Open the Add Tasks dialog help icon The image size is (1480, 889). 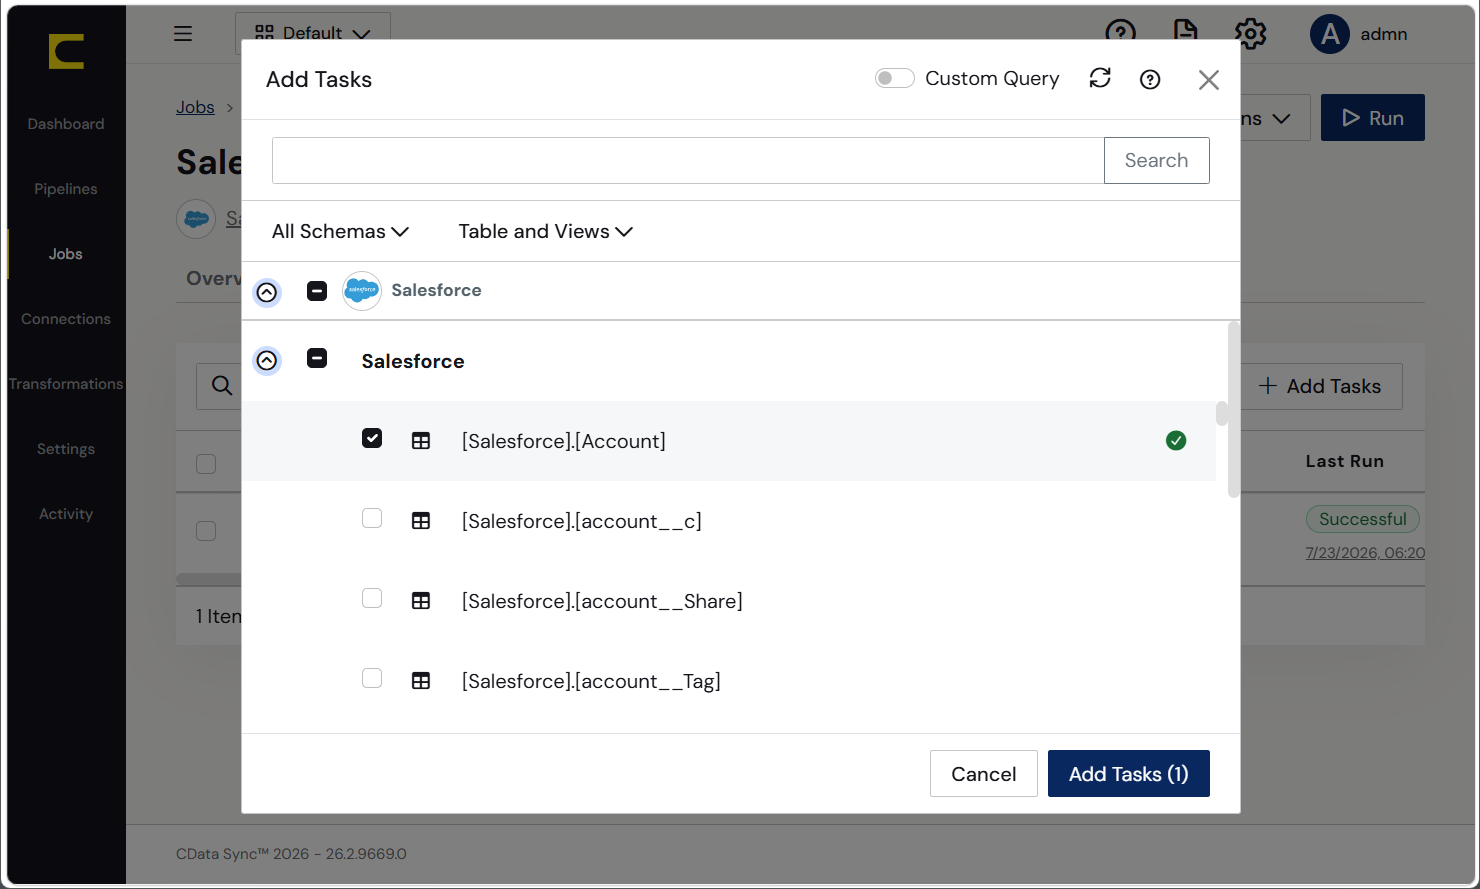click(x=1150, y=79)
